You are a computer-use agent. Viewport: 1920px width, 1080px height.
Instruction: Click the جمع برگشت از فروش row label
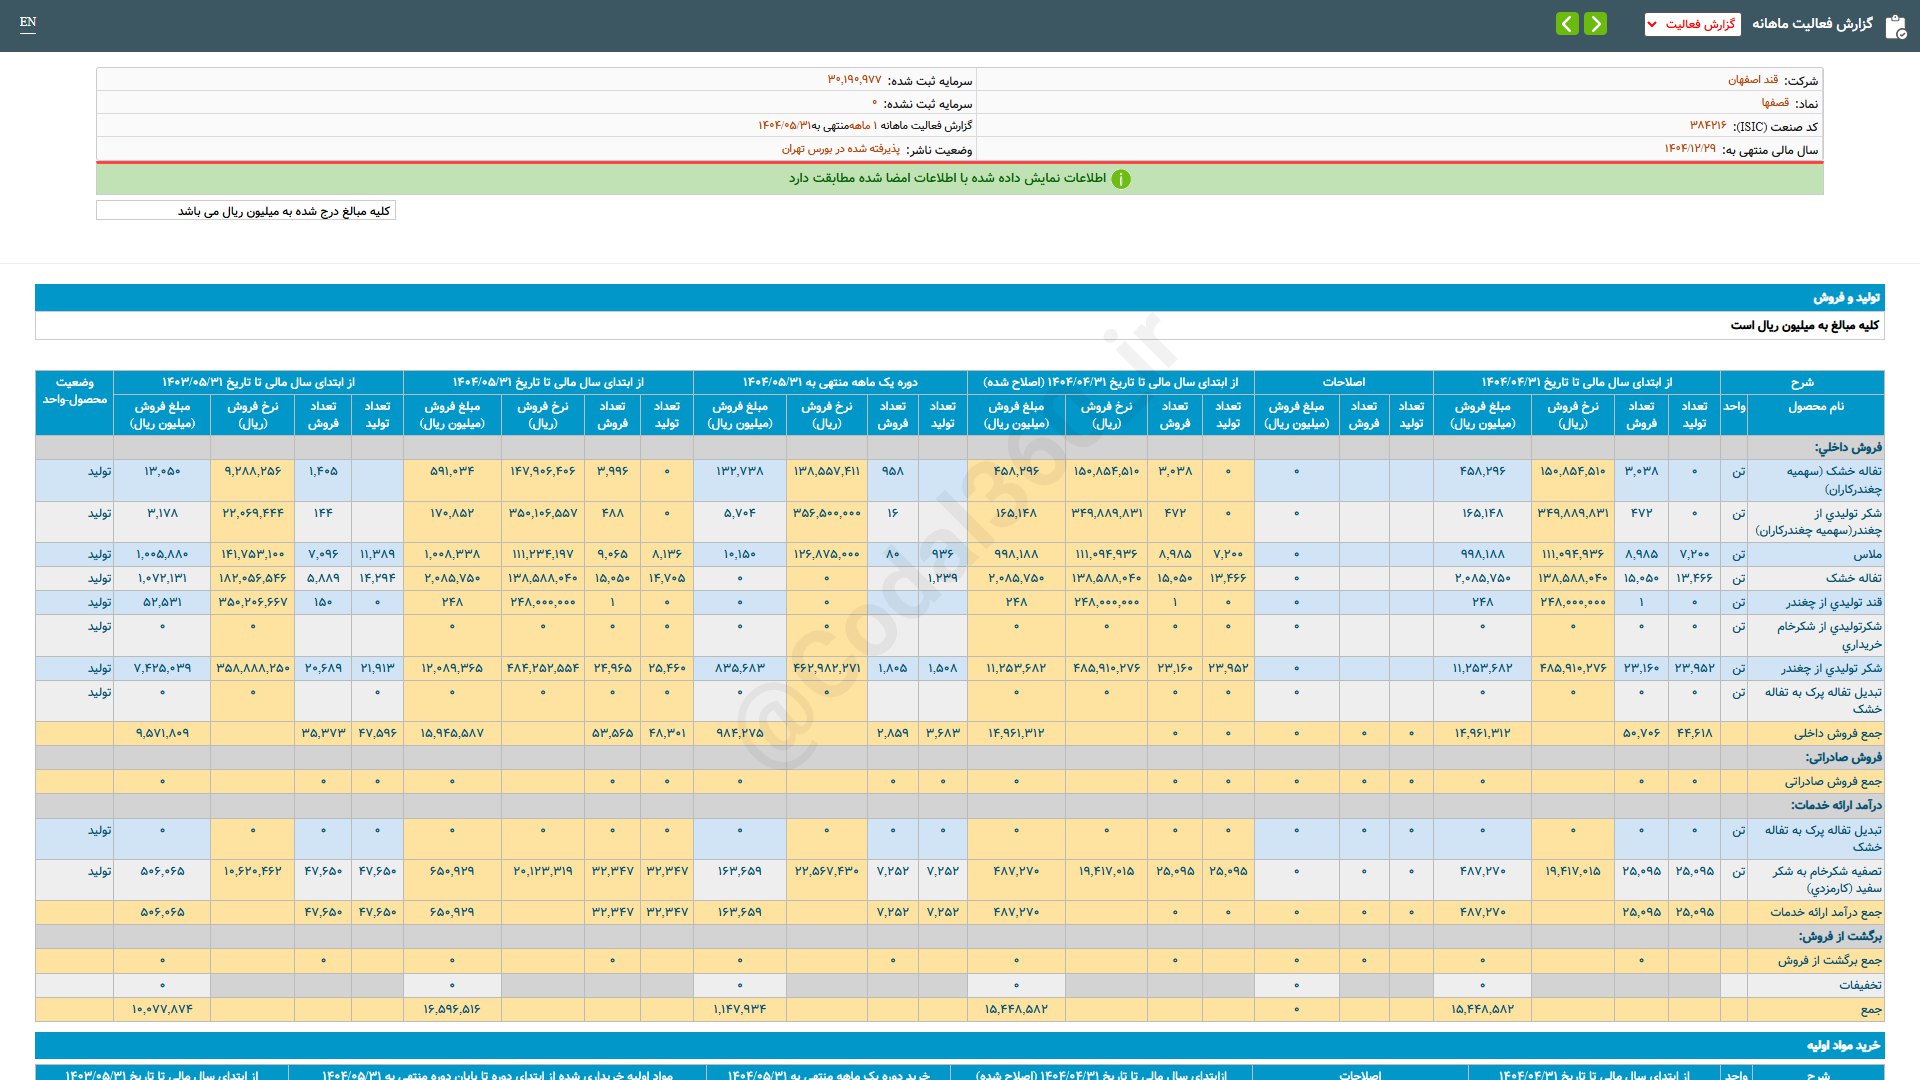[1830, 961]
